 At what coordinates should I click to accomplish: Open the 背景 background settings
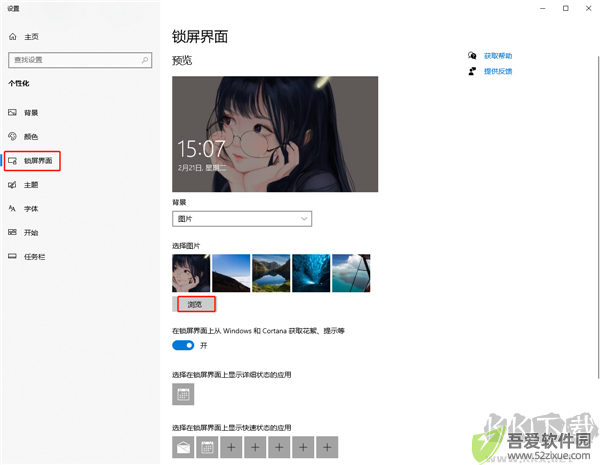pos(23,113)
